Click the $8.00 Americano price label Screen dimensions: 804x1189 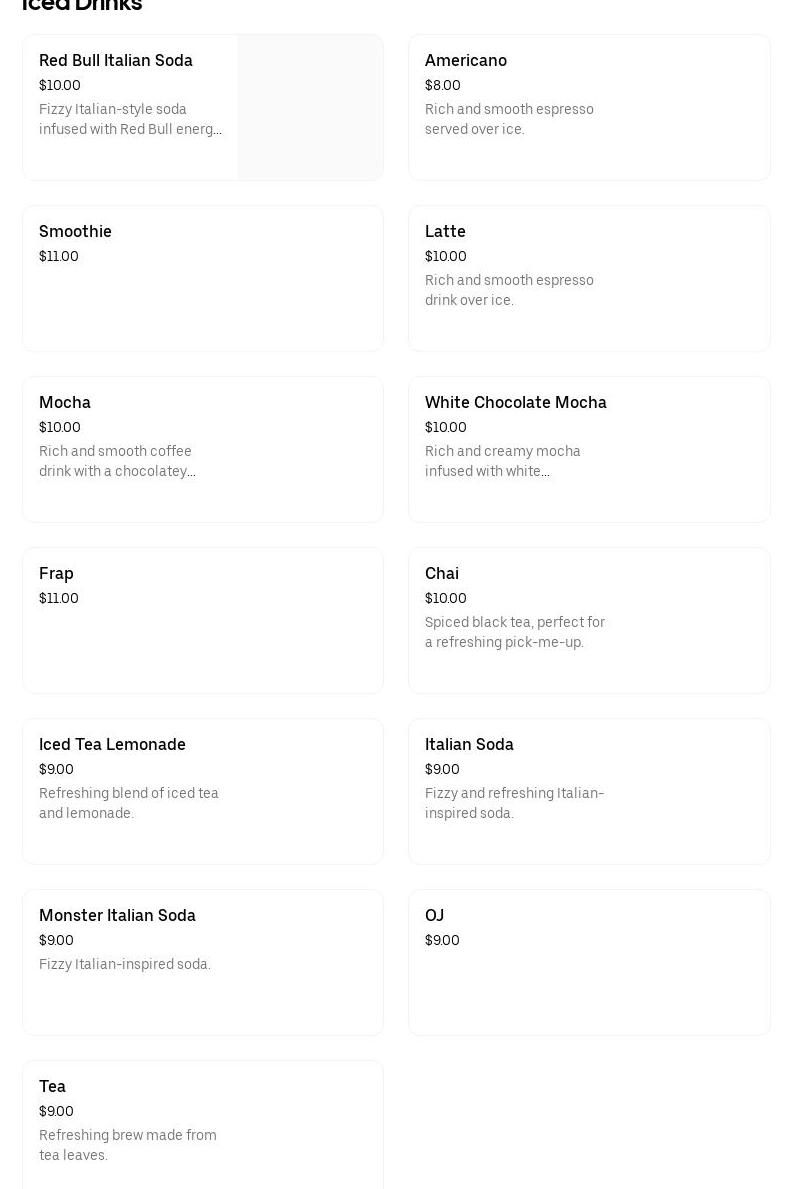point(443,86)
